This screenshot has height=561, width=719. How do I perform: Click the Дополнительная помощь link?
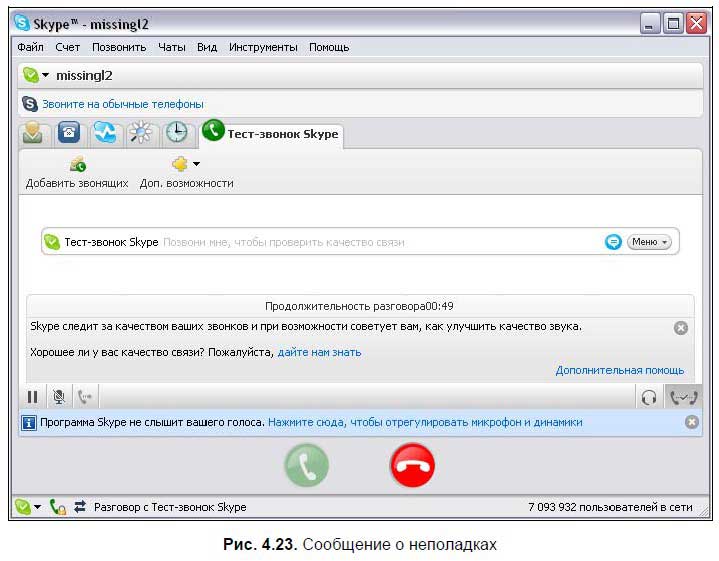click(619, 370)
